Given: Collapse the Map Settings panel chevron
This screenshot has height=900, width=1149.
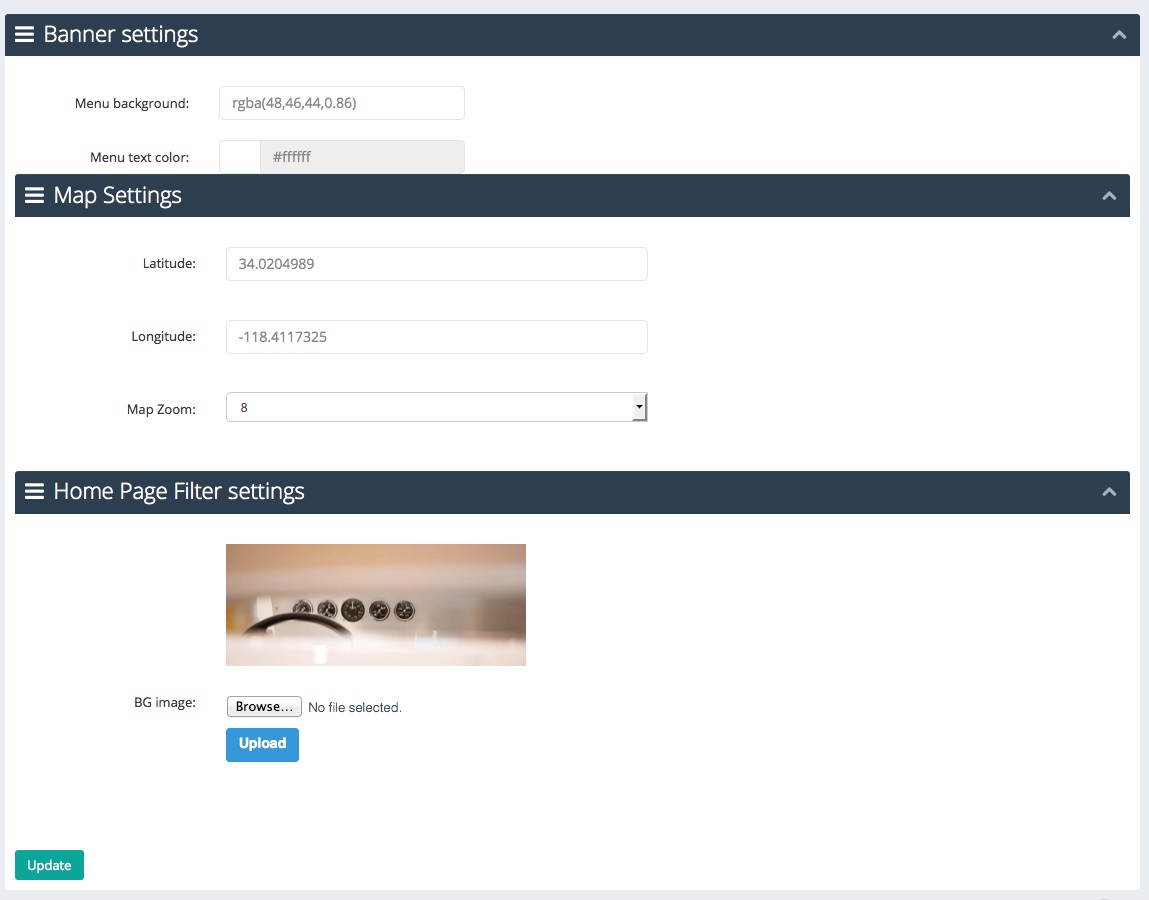Looking at the screenshot, I should click(x=1109, y=196).
